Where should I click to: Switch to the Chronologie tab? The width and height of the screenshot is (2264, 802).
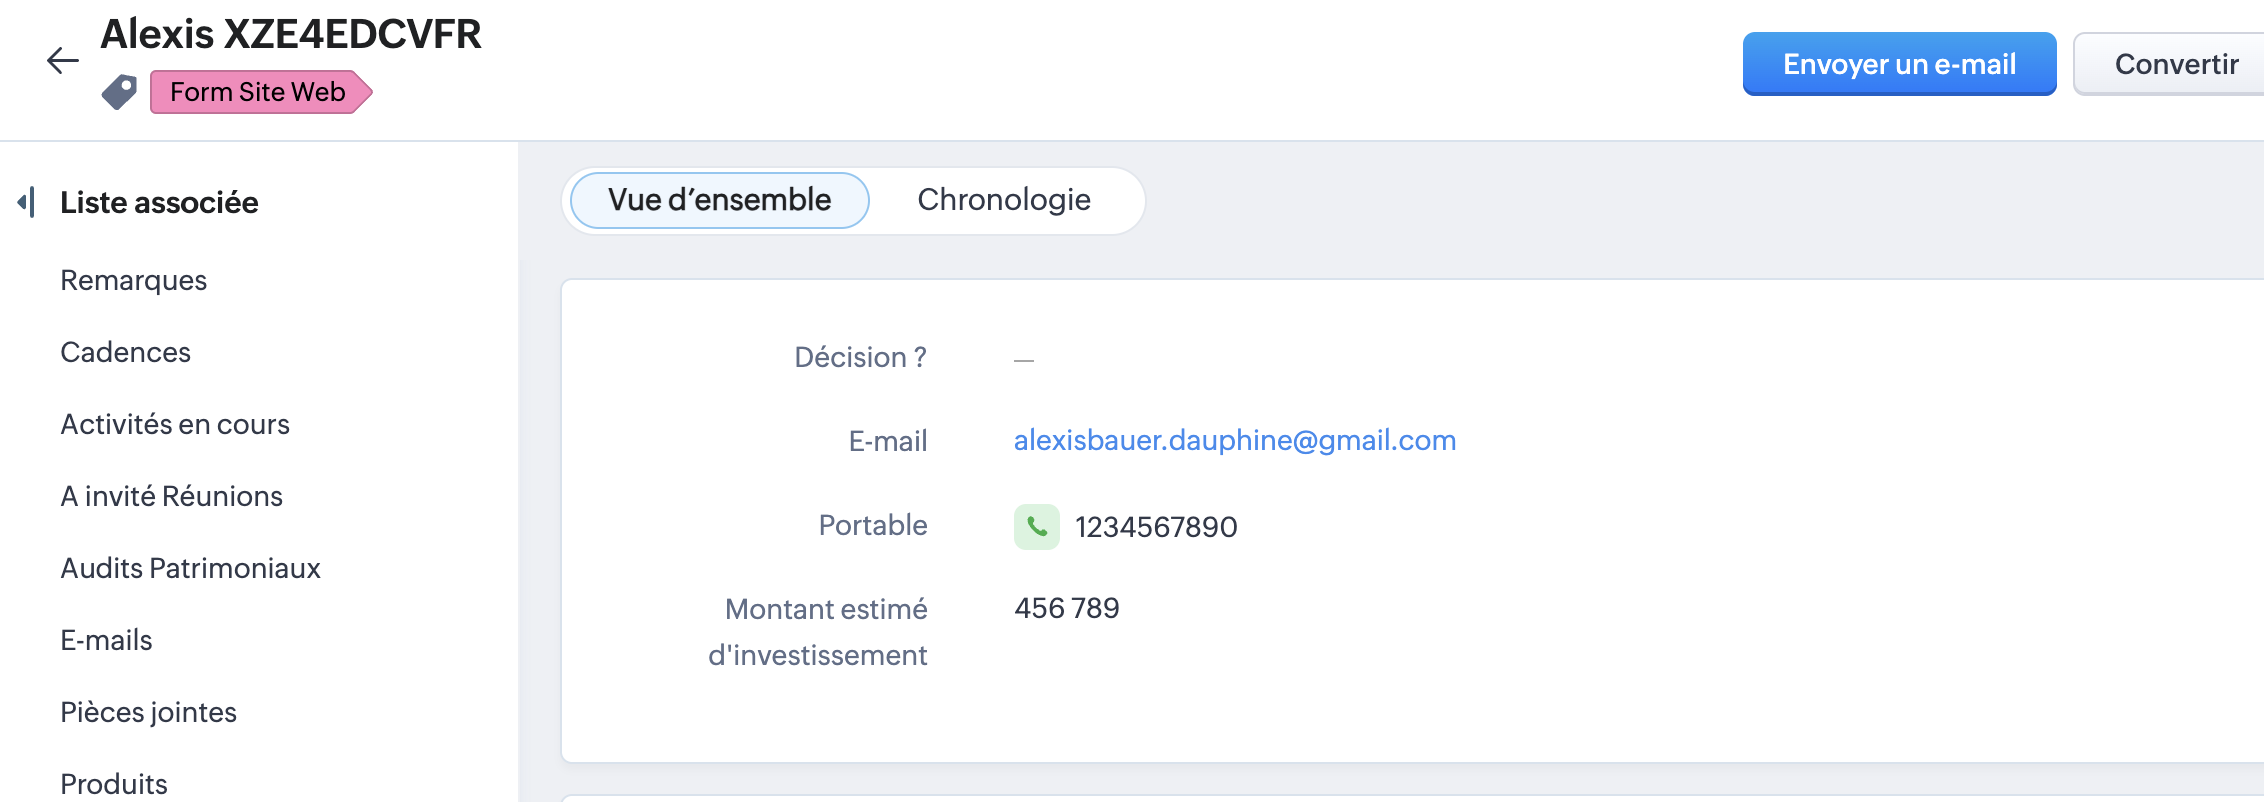click(1003, 200)
